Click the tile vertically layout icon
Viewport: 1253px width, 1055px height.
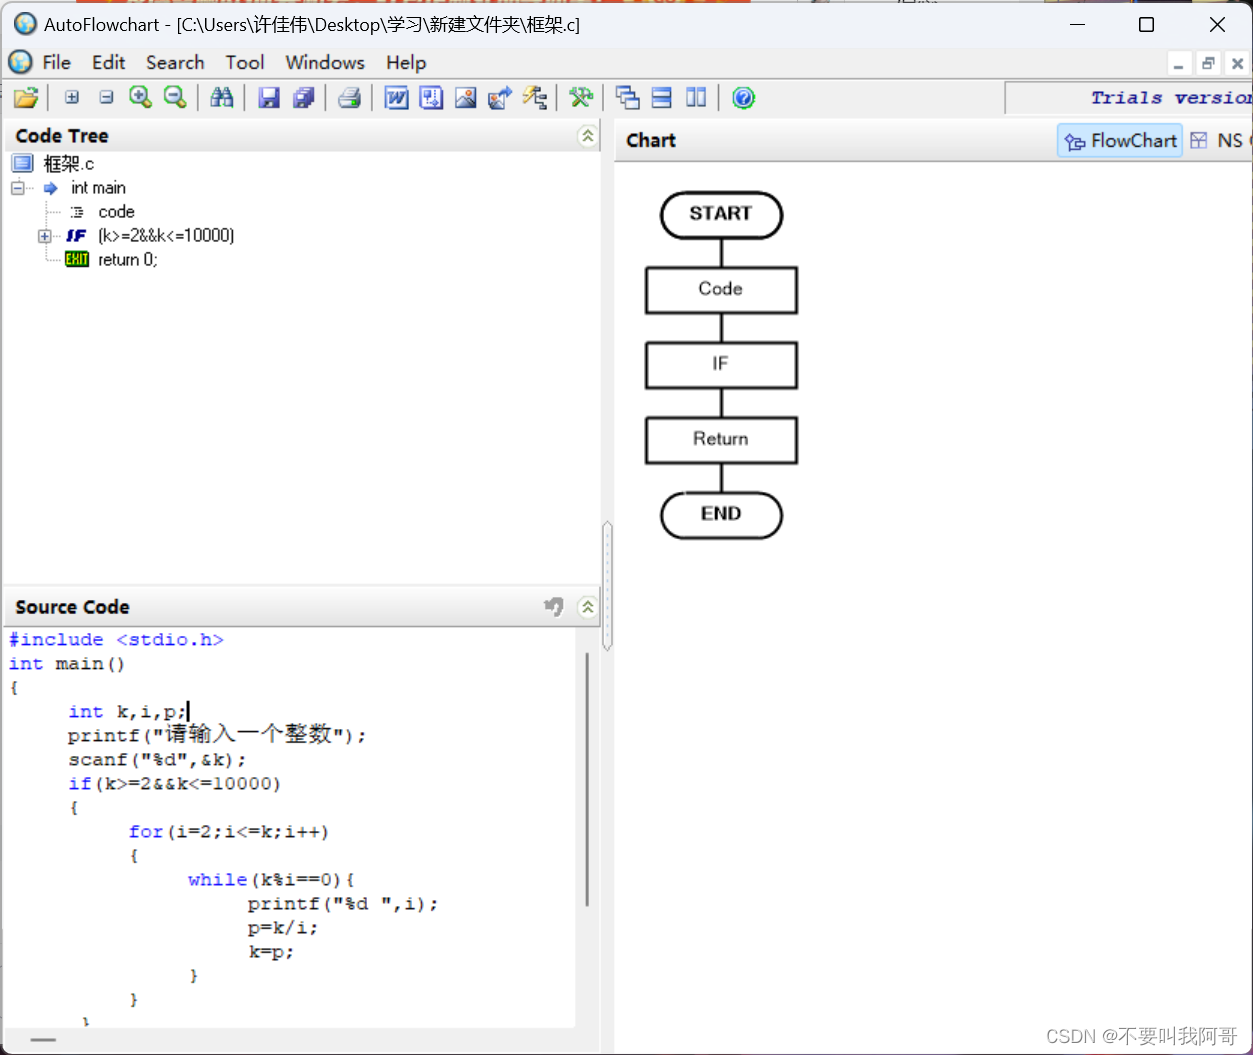pyautogui.click(x=696, y=98)
